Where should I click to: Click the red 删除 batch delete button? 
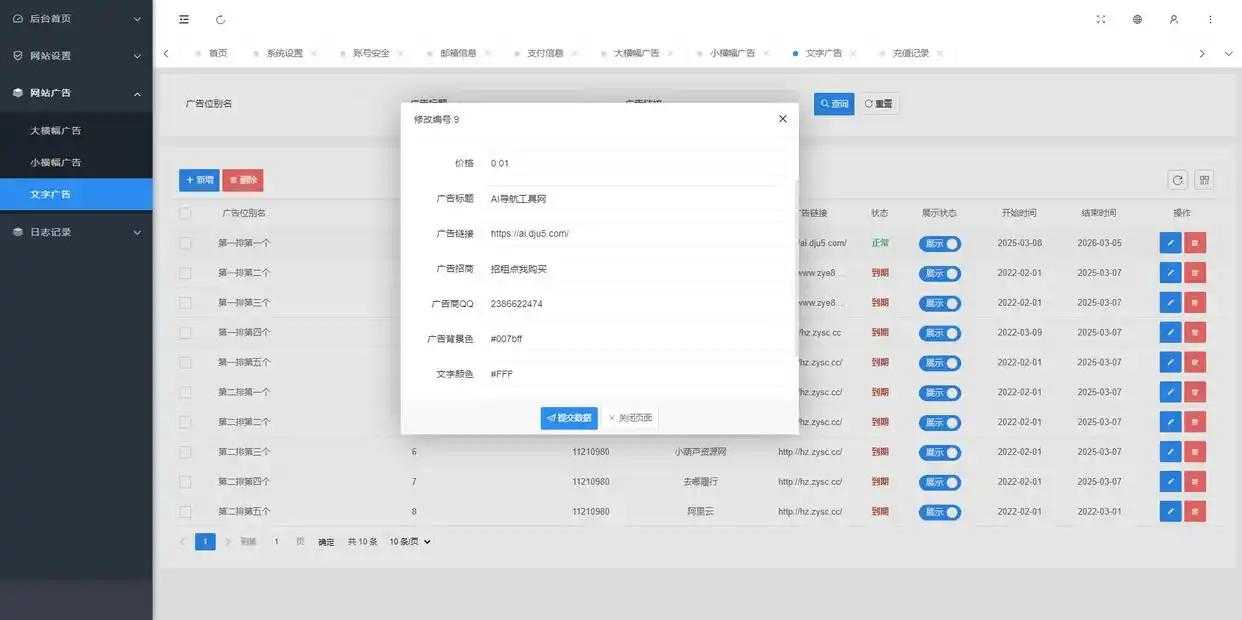point(243,180)
